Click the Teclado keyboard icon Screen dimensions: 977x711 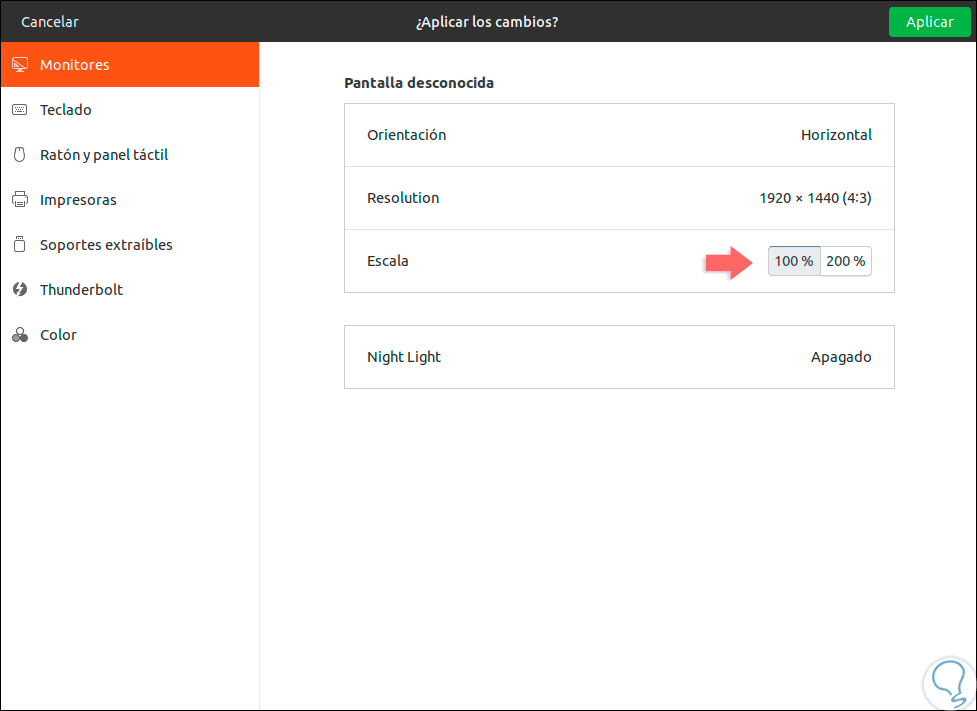pyautogui.click(x=20, y=110)
